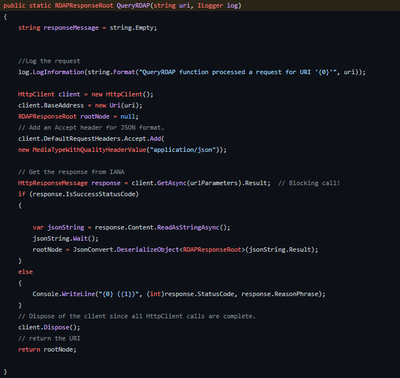Click the 'QueryRDAP' method name in the signature
Viewport: 400px width, 378px height.
tap(133, 6)
